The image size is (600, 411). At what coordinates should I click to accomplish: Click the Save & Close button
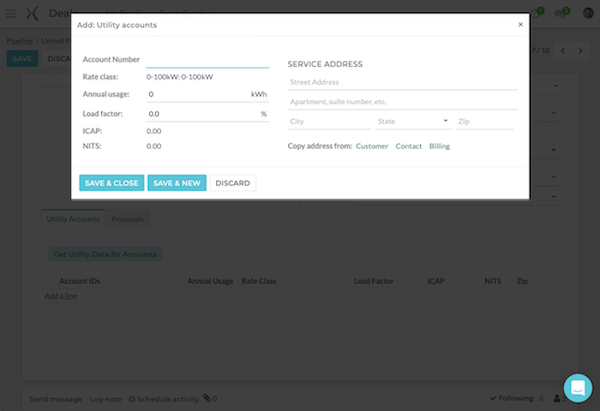(x=111, y=183)
